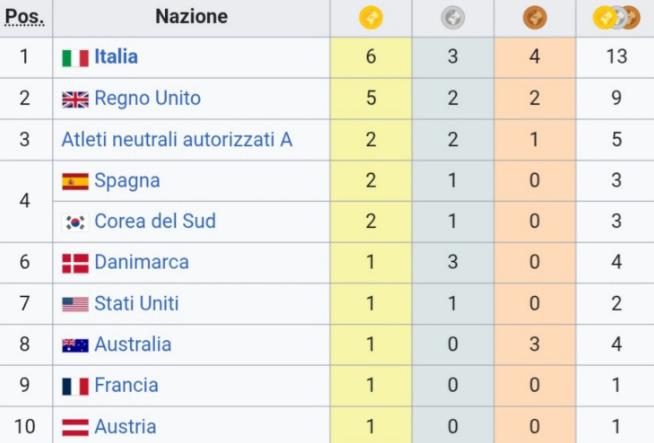The image size is (654, 443).
Task: Open Atleti neutrali autorizzati A link
Action: click(177, 140)
